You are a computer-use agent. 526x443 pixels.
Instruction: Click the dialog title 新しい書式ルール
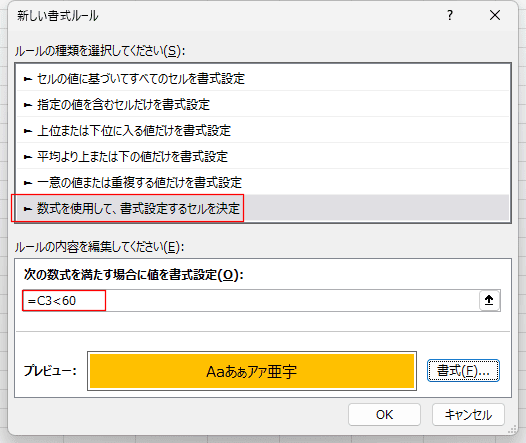point(58,16)
